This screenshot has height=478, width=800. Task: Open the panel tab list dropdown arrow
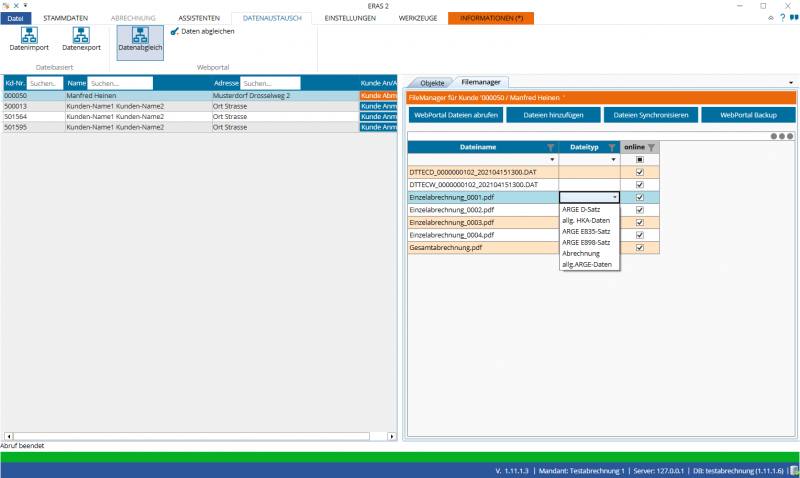(791, 83)
